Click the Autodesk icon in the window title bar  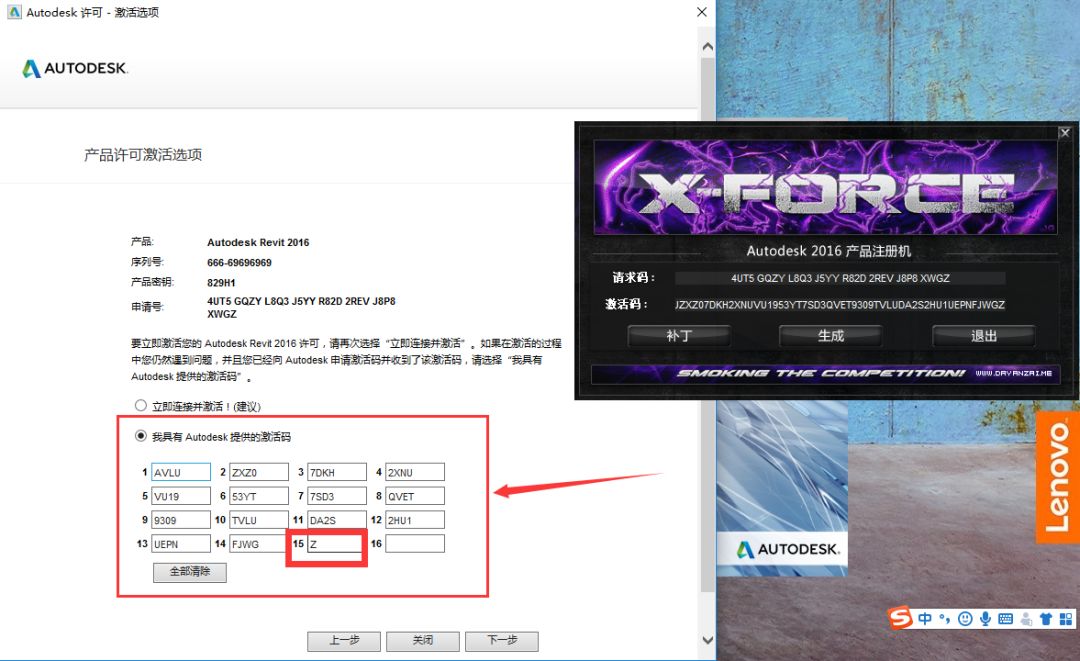pyautogui.click(x=14, y=12)
